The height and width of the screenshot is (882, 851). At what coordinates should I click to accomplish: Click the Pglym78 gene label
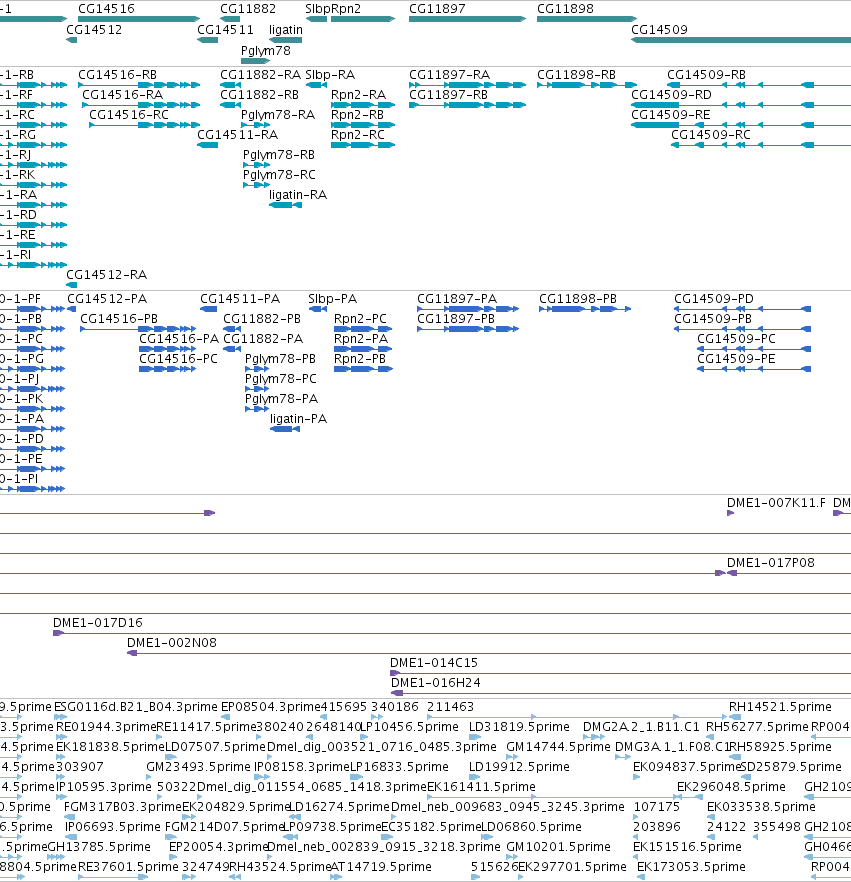point(265,51)
